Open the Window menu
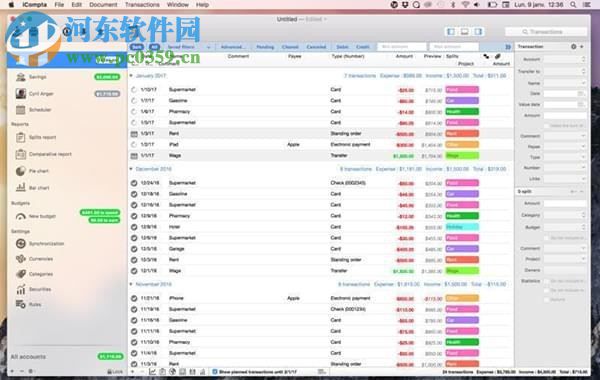This screenshot has width=600, height=380. (178, 5)
